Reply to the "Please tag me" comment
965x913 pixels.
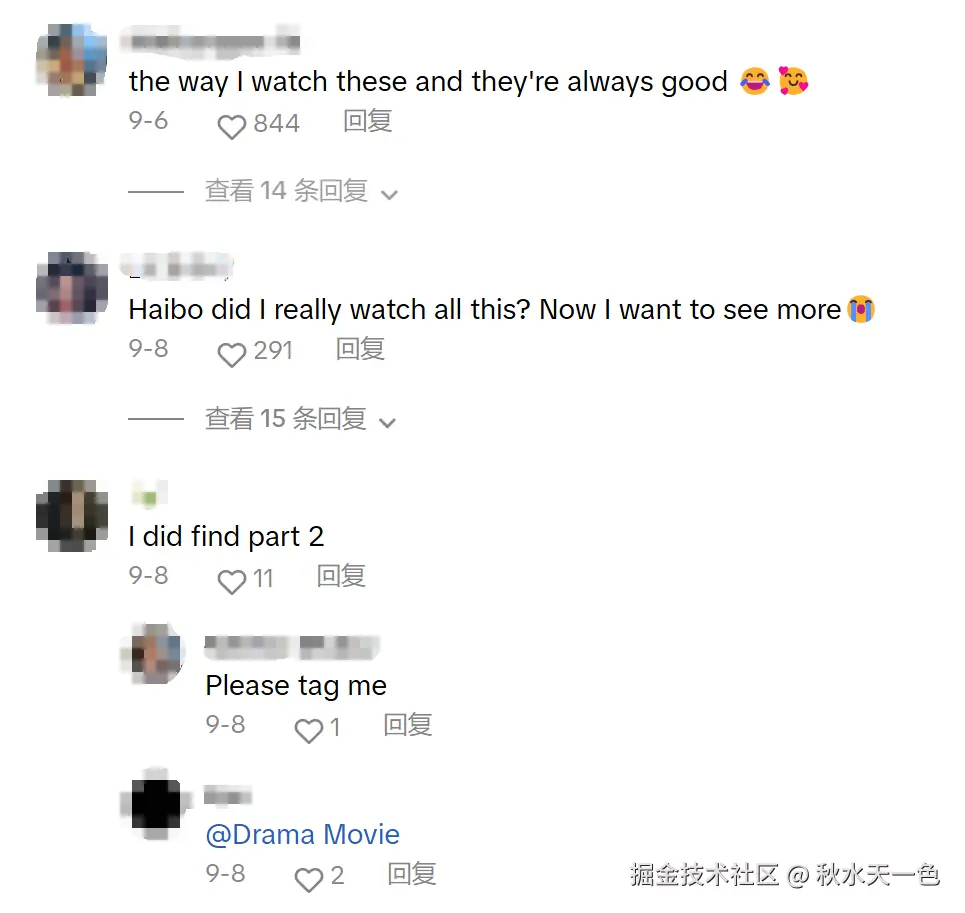click(408, 725)
